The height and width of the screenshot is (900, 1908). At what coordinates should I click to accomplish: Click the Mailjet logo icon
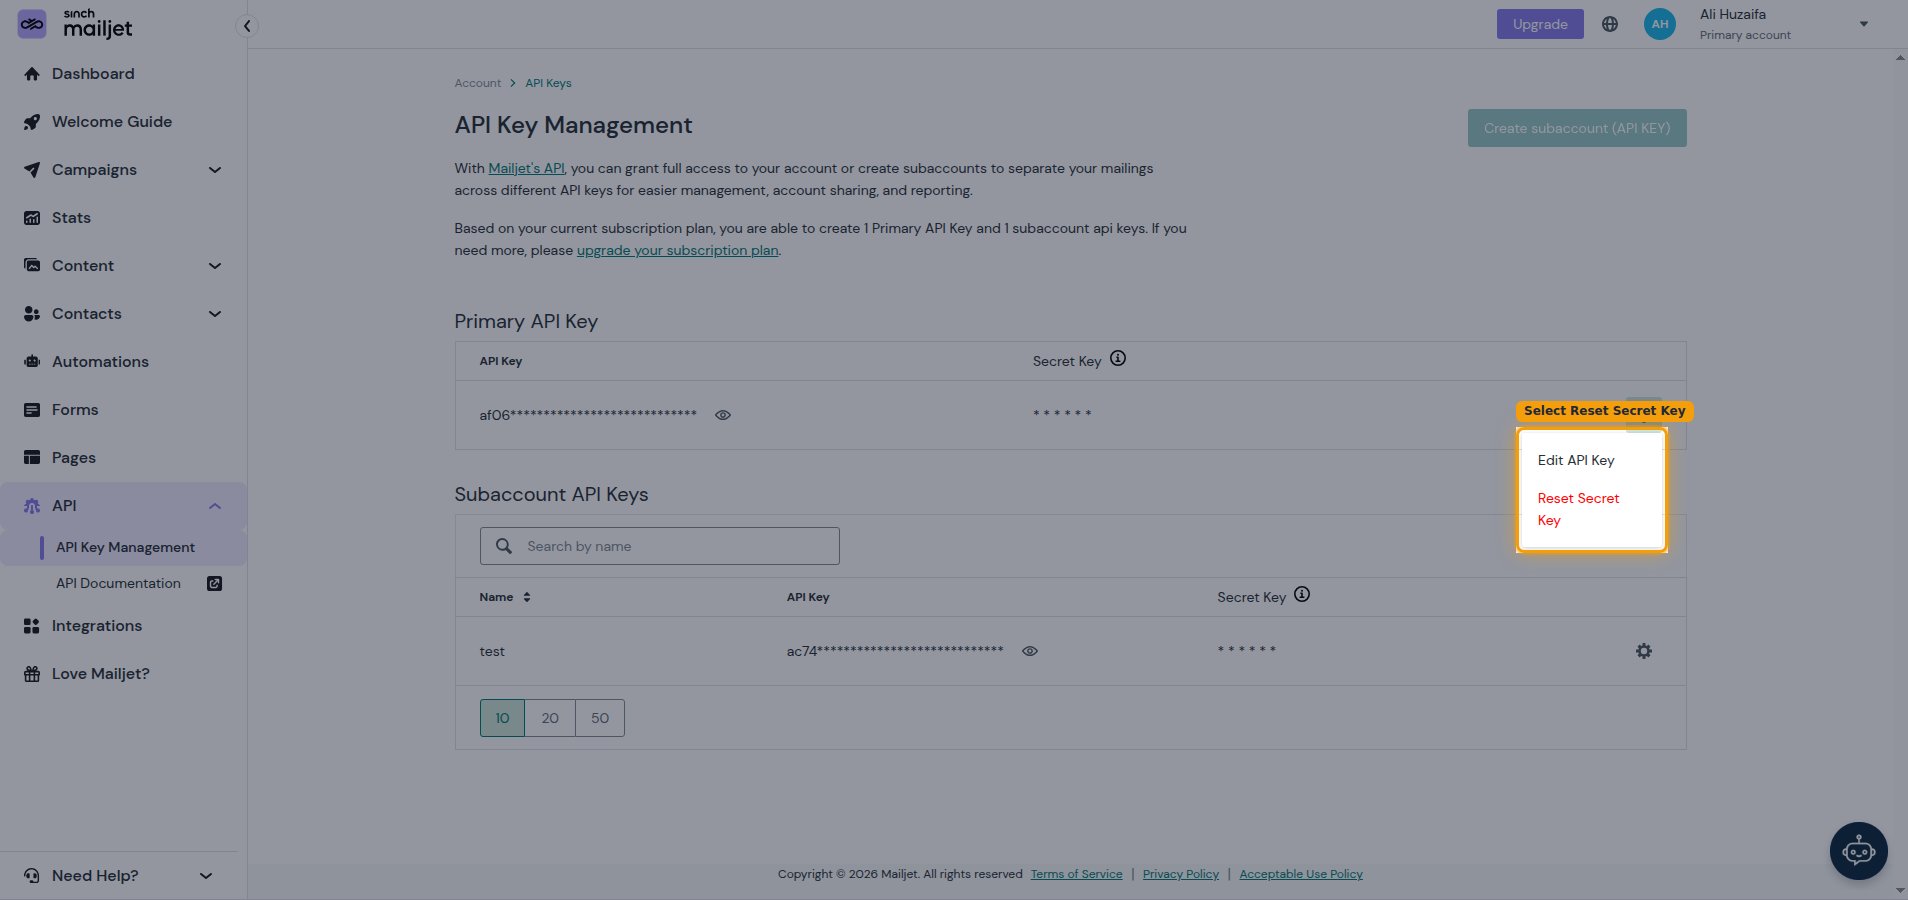pos(32,24)
